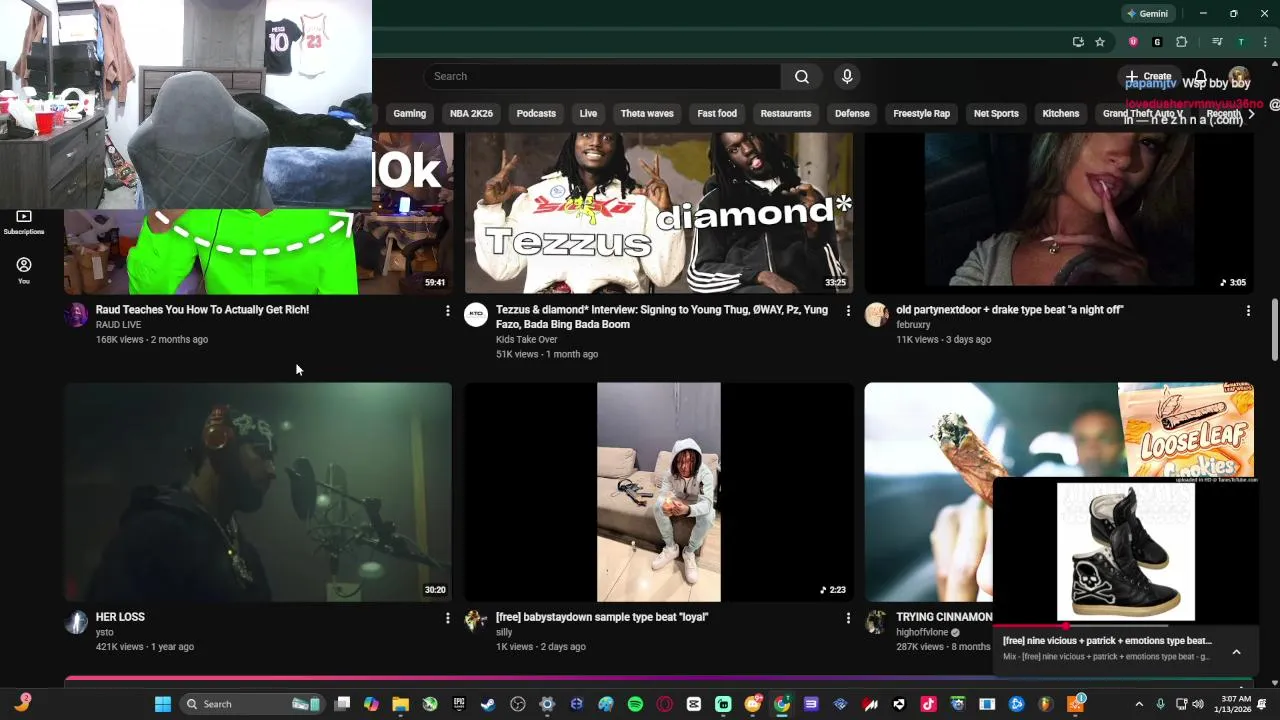1280x720 pixels.
Task: Open the ysto channel link
Action: pos(104,632)
